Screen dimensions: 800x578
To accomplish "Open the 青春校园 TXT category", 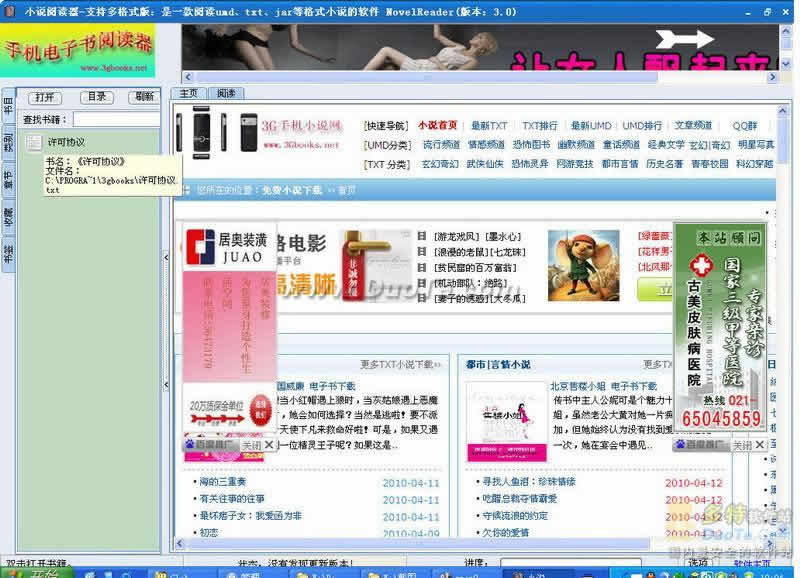I will pos(709,164).
